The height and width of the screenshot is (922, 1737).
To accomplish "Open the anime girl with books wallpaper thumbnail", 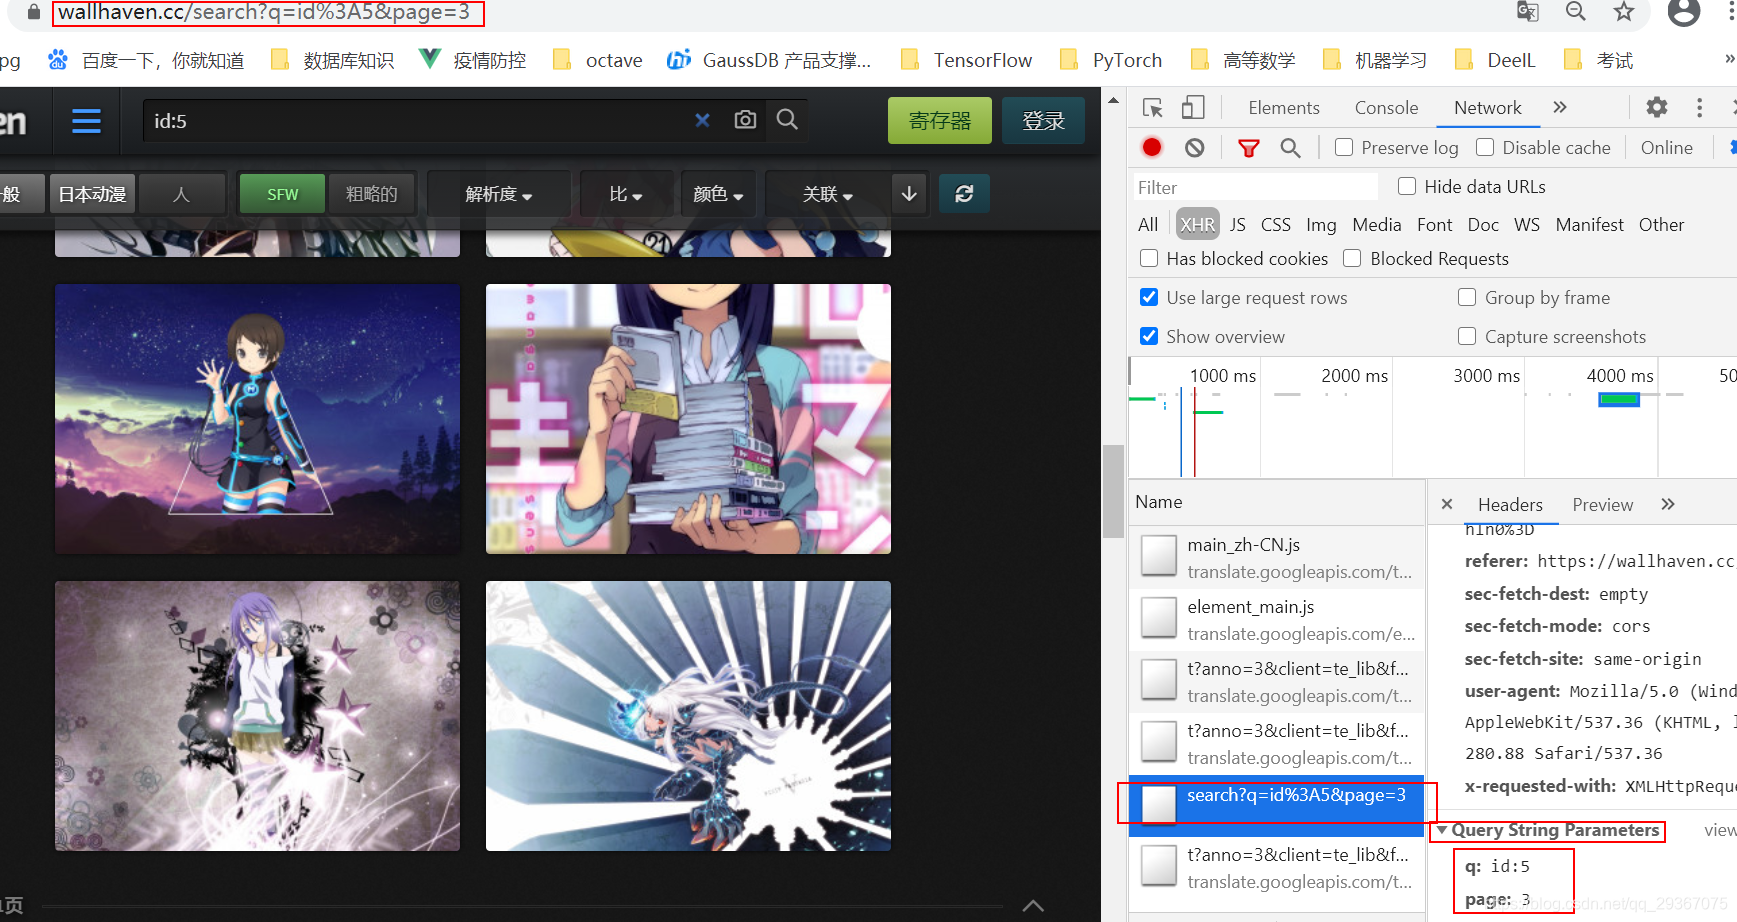I will click(688, 419).
